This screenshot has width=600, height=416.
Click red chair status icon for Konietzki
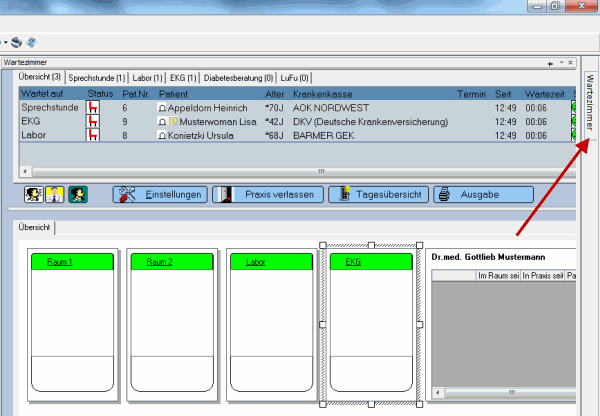94,135
